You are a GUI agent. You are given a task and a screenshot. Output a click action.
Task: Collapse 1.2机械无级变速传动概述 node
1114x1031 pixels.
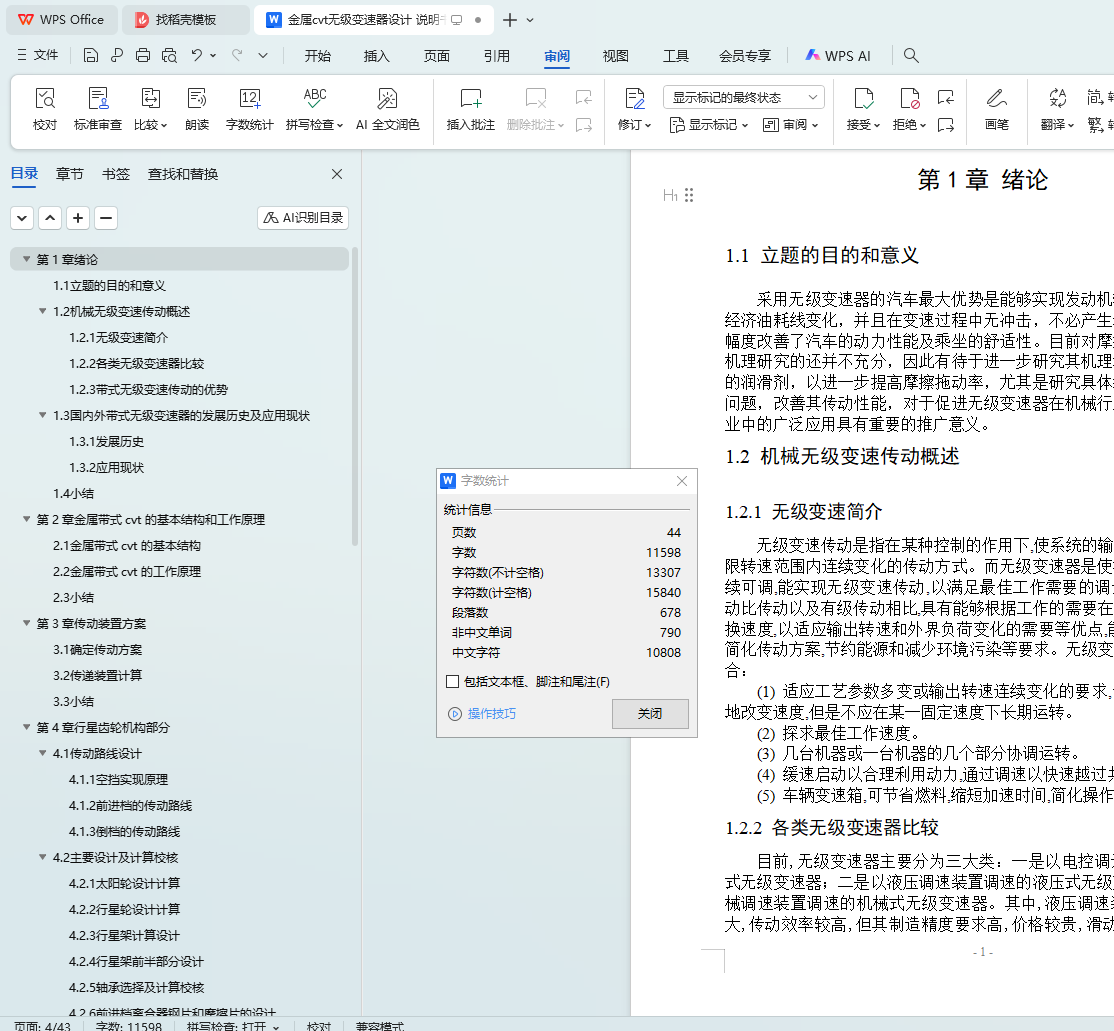[43, 311]
